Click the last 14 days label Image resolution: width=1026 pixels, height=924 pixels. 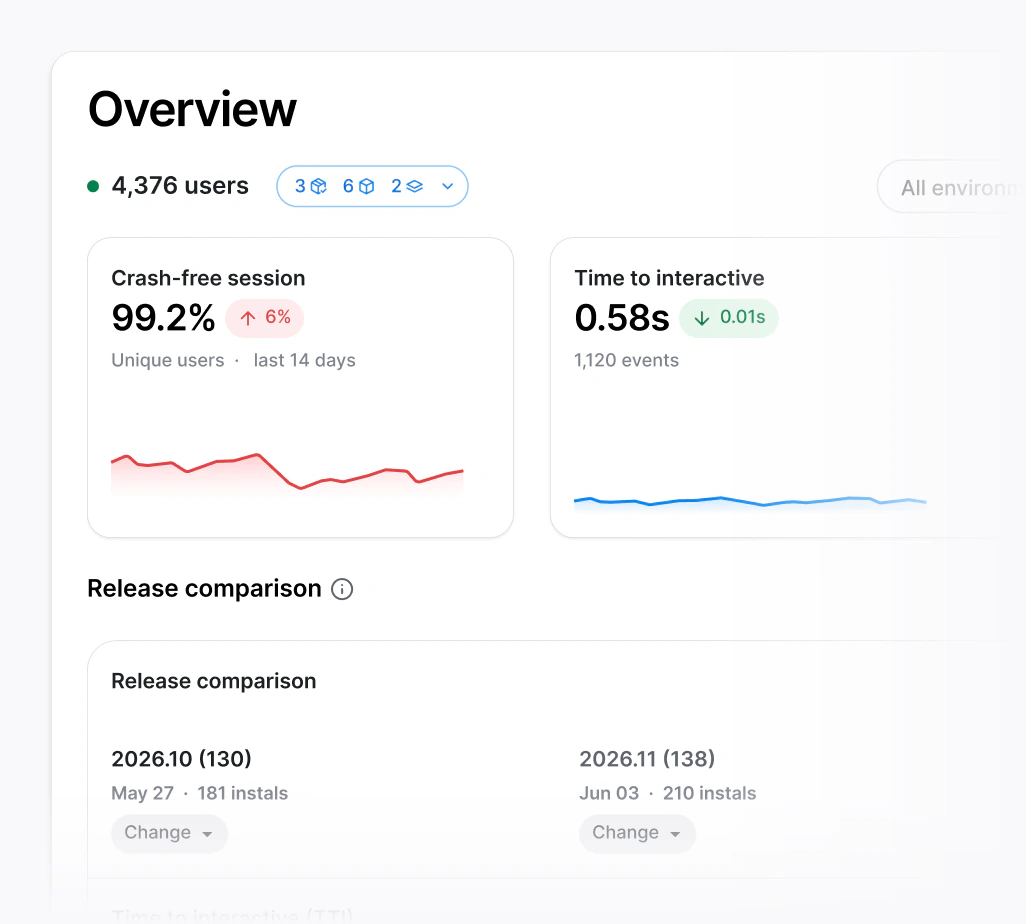[x=304, y=361]
